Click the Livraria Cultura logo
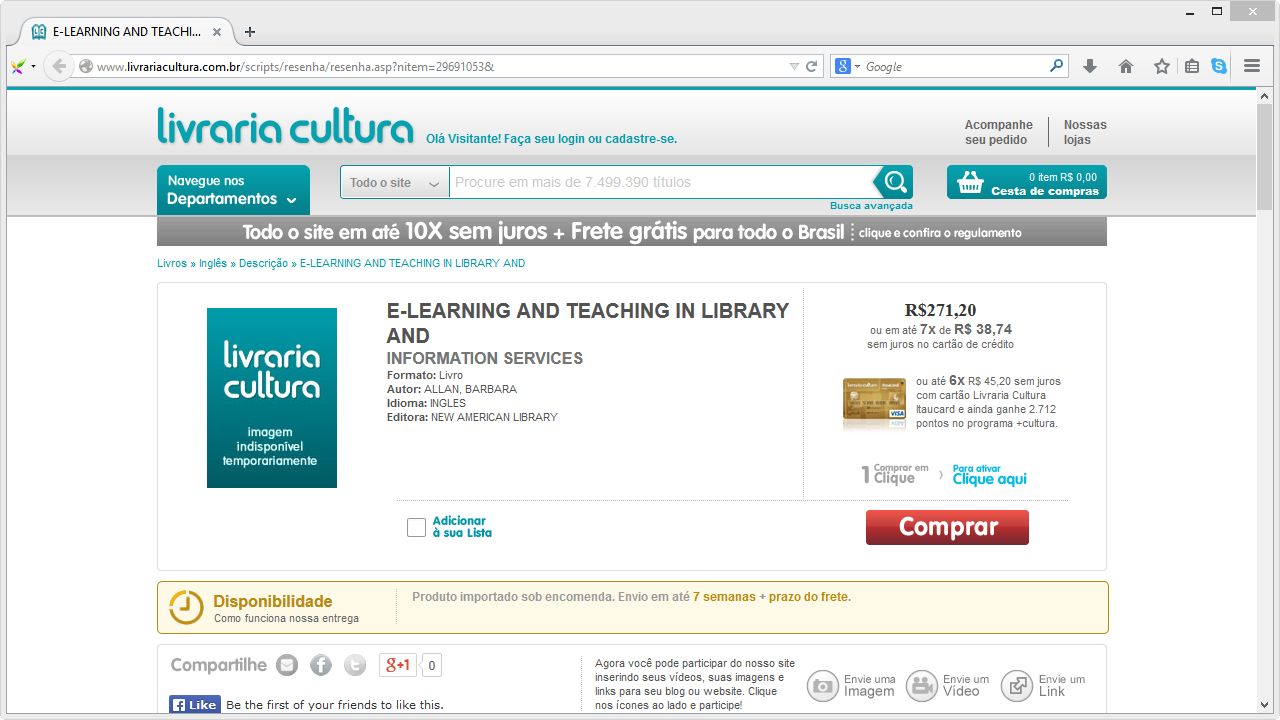Viewport: 1280px width, 720px height. coord(285,127)
